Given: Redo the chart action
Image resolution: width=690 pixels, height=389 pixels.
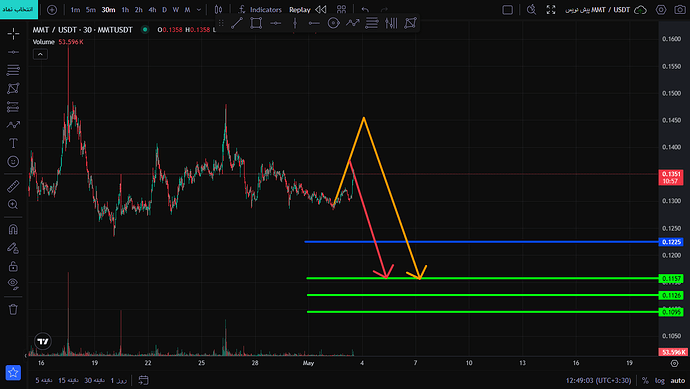Looking at the screenshot, I should (384, 10).
